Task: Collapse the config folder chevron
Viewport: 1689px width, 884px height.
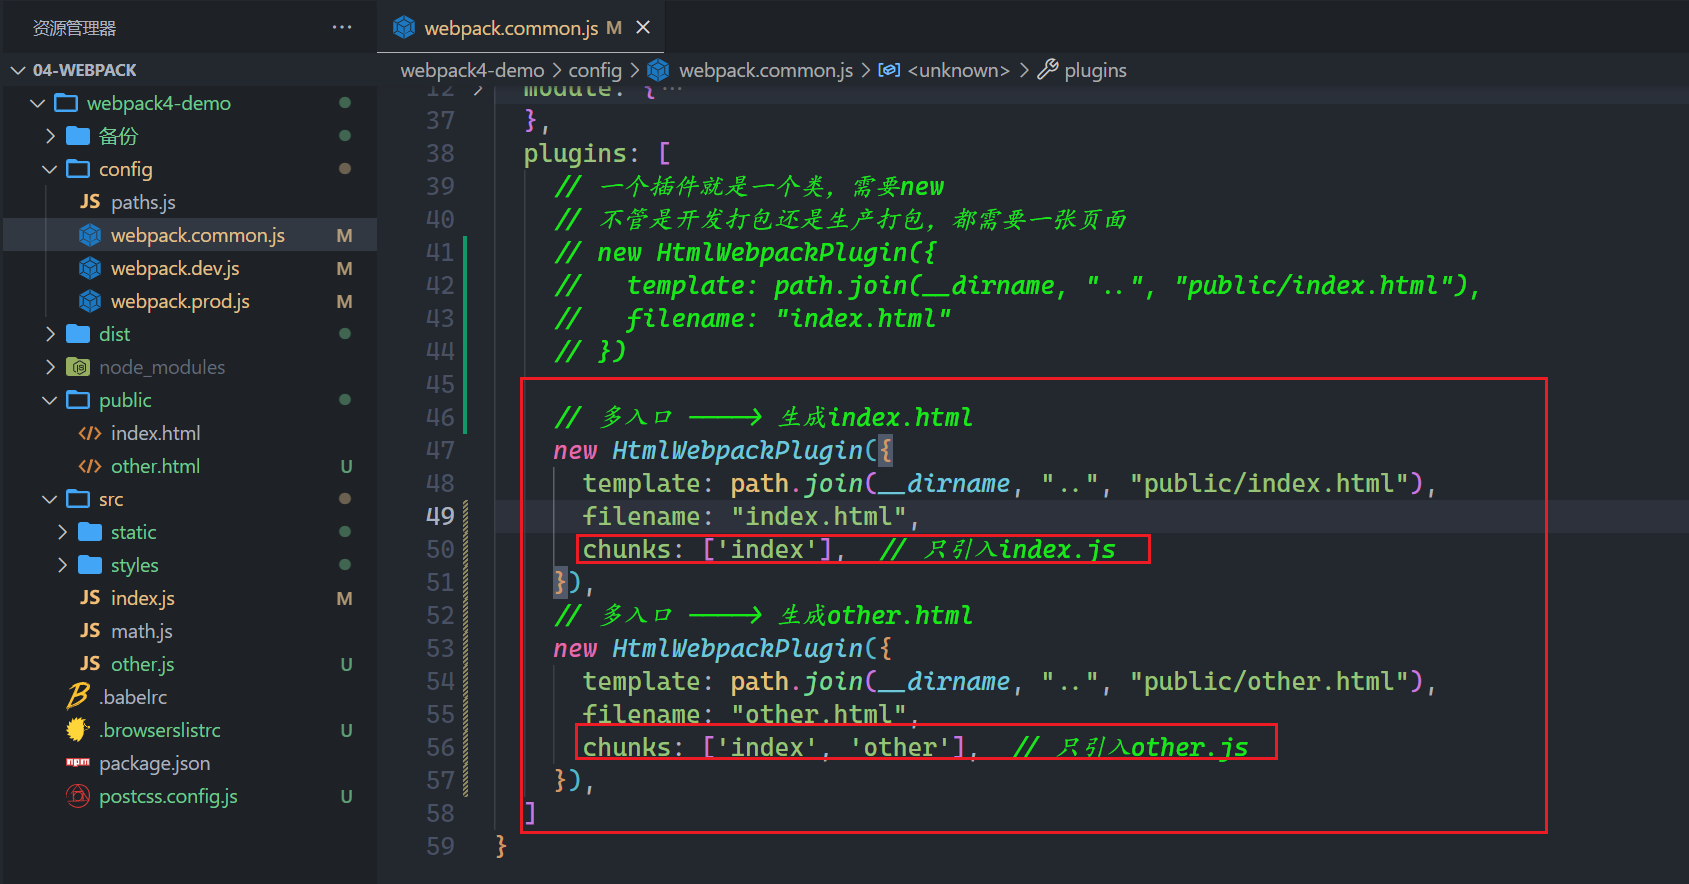Action: pos(50,169)
